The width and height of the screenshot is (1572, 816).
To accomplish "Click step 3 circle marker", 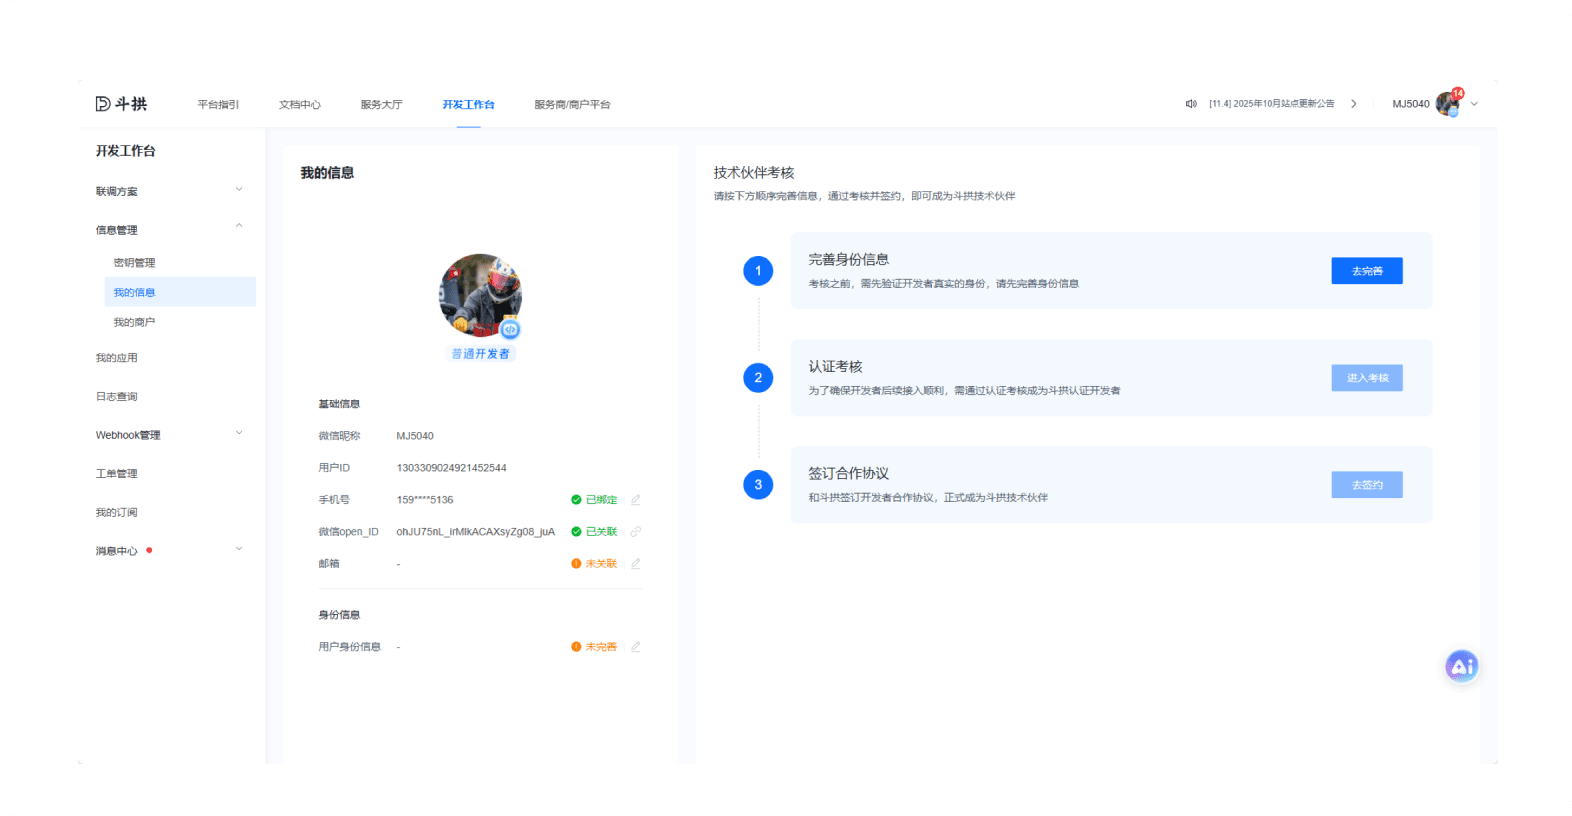I will click(758, 485).
